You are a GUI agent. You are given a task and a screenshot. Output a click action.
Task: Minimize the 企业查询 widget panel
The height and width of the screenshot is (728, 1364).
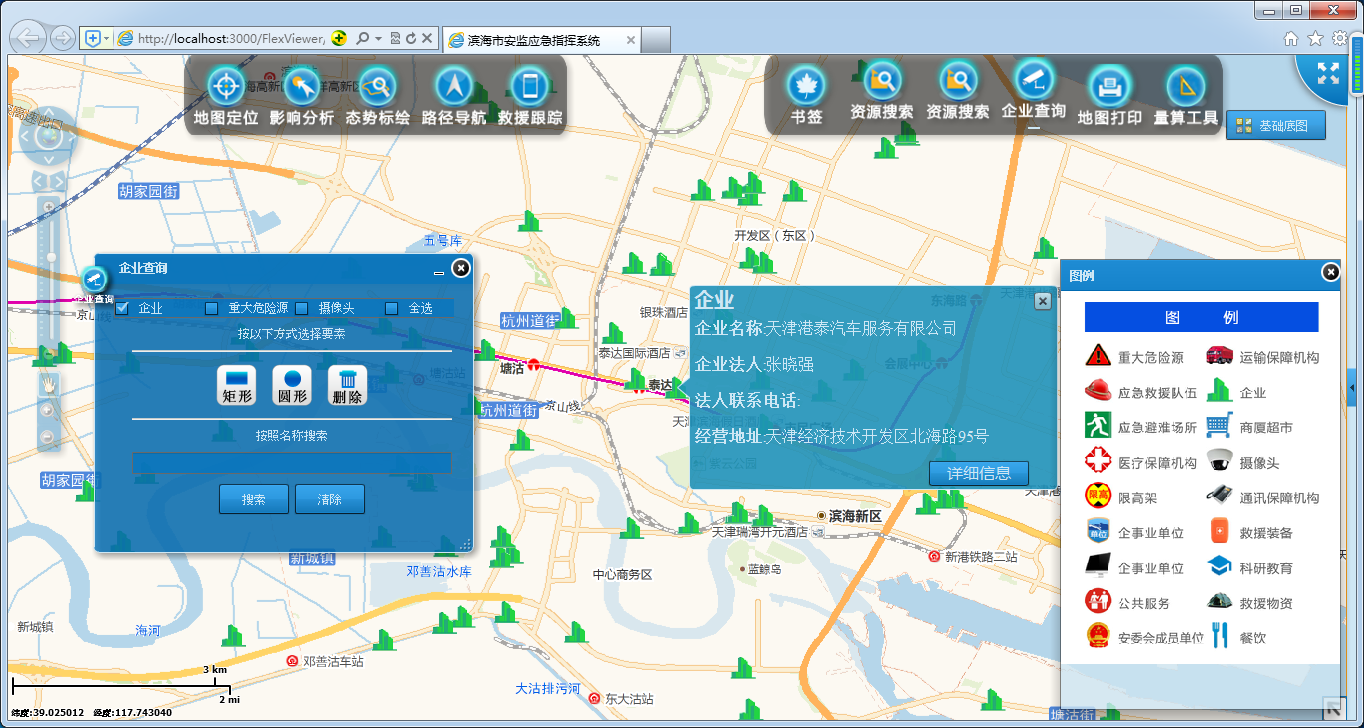tap(438, 273)
